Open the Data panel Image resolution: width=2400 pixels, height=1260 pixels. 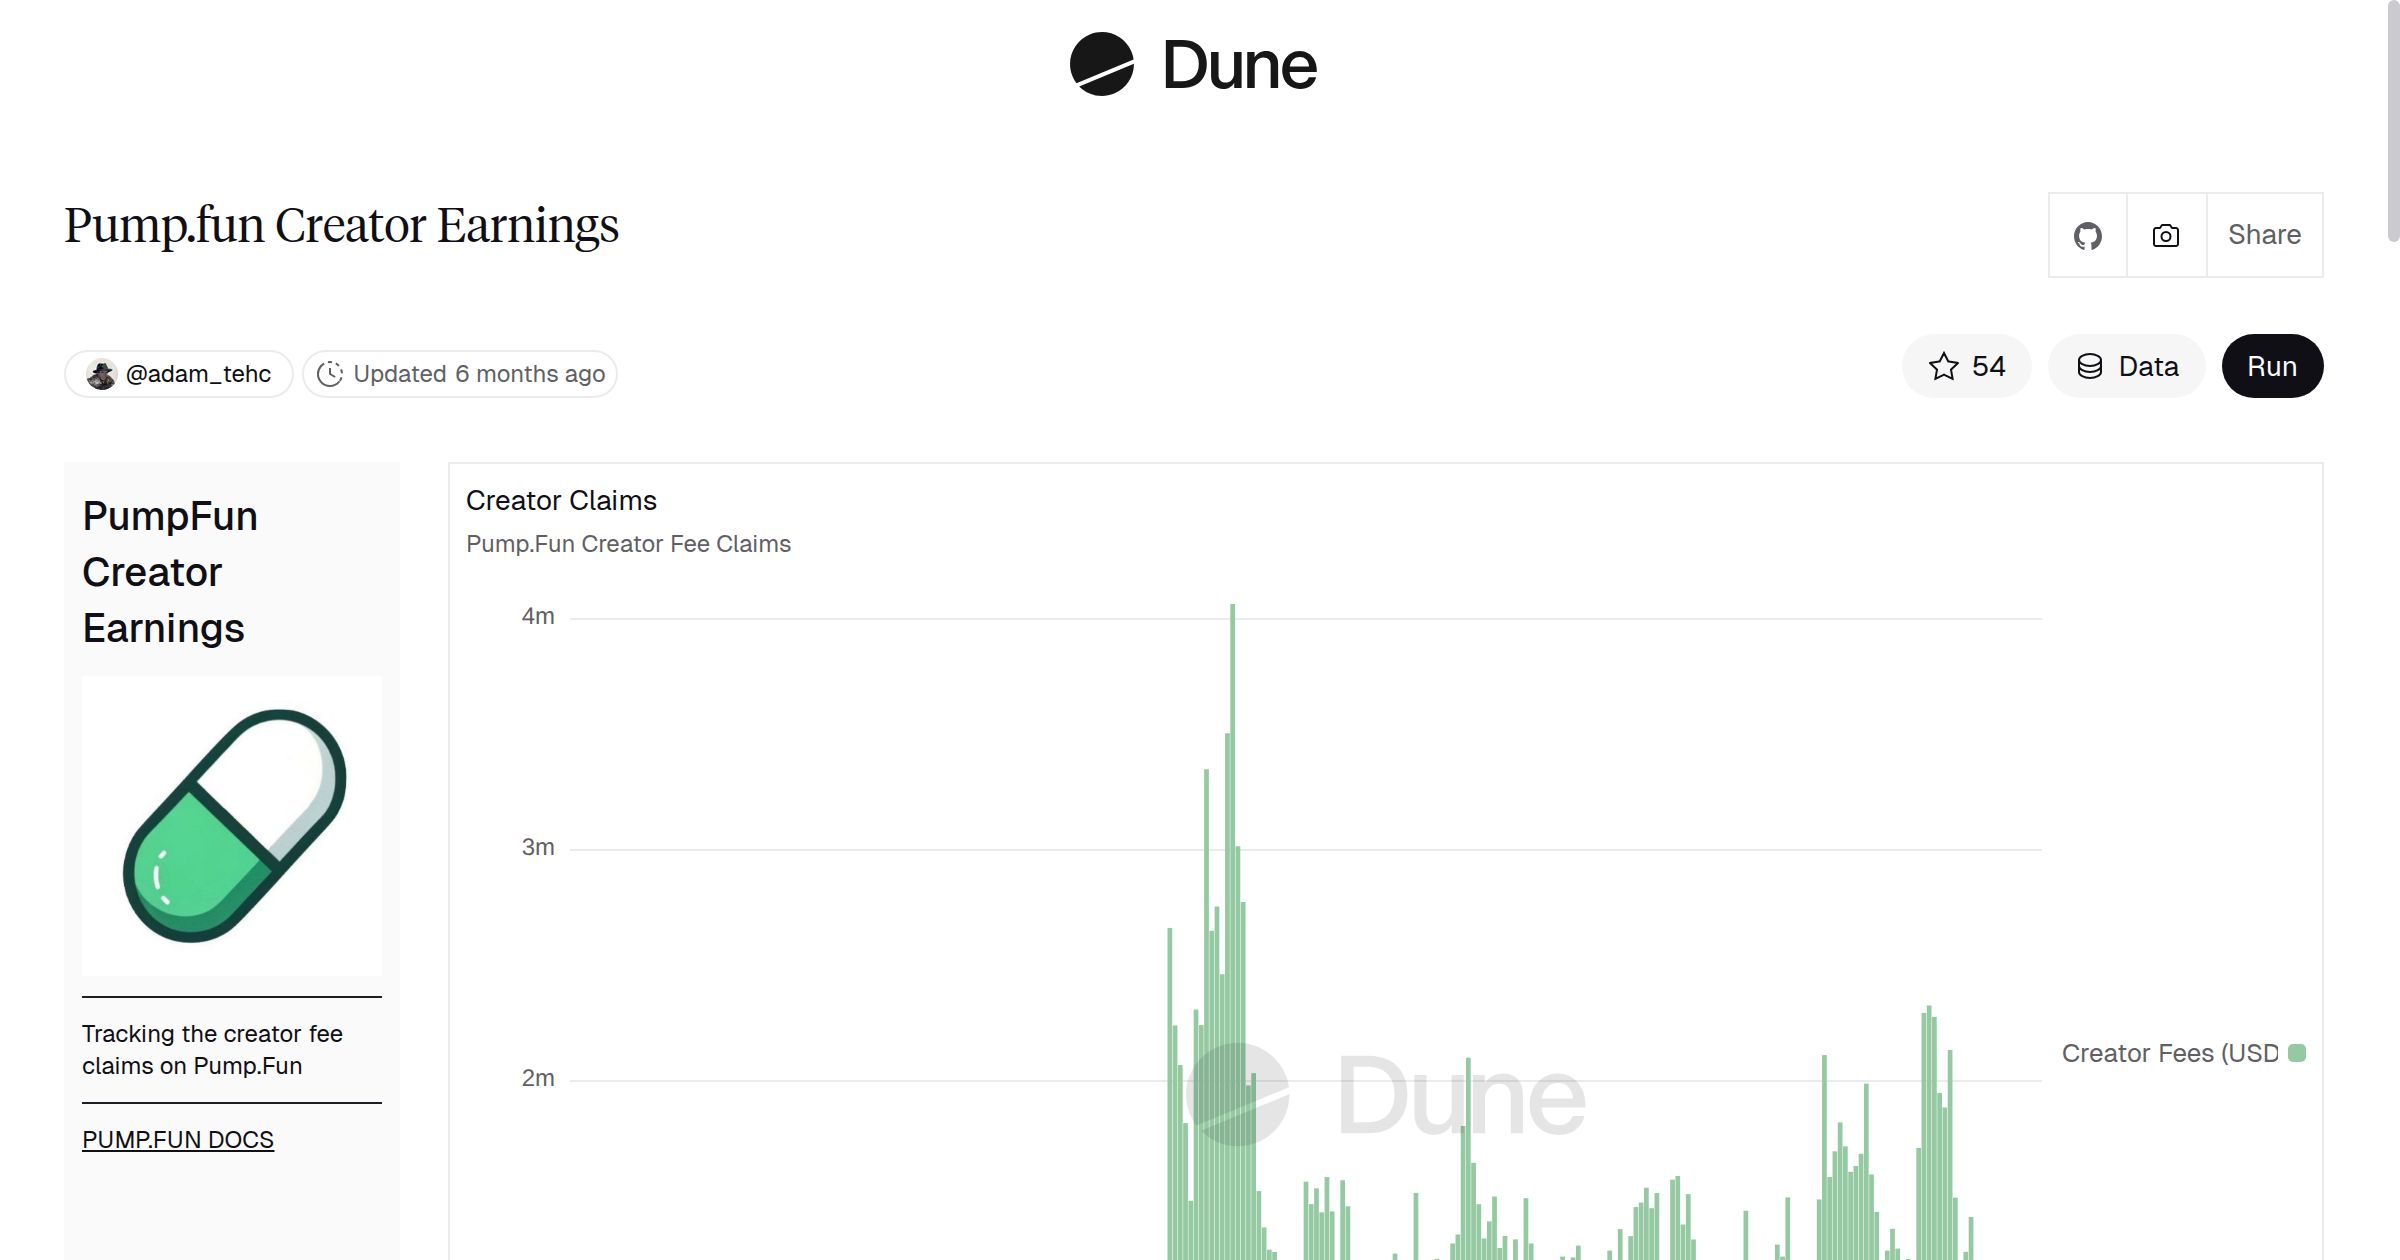click(2127, 366)
